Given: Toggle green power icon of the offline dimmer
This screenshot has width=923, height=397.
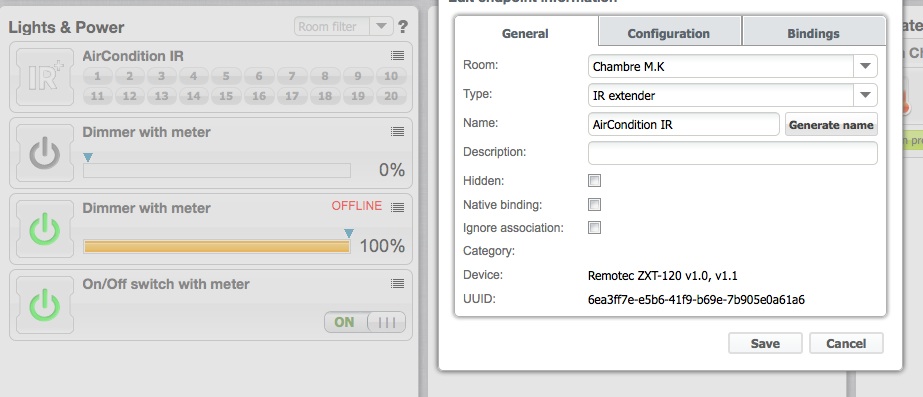Looking at the screenshot, I should pos(45,229).
